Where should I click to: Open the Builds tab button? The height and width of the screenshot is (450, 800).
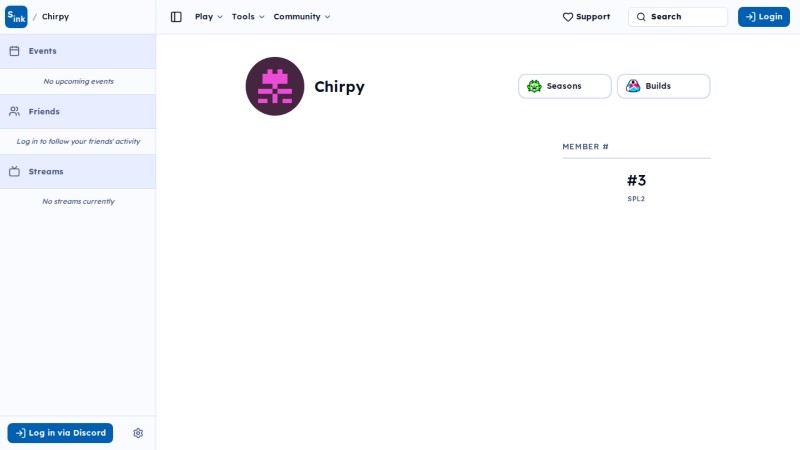pyautogui.click(x=663, y=86)
